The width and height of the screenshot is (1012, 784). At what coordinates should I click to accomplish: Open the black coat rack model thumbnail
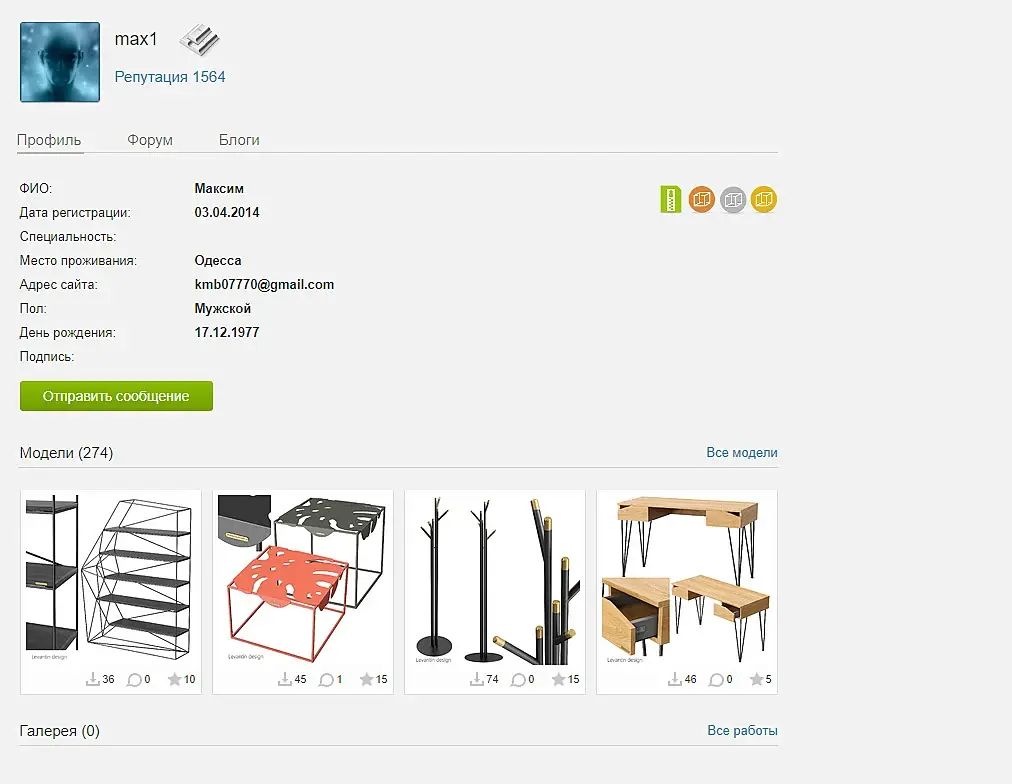click(495, 579)
